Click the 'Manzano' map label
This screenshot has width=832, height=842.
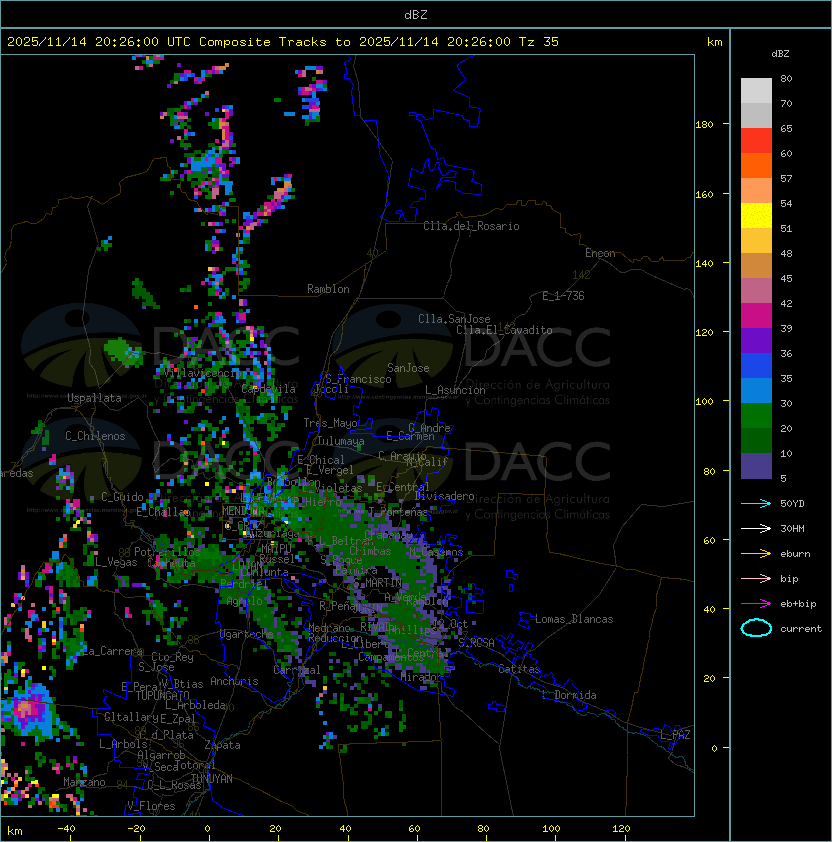click(x=84, y=782)
